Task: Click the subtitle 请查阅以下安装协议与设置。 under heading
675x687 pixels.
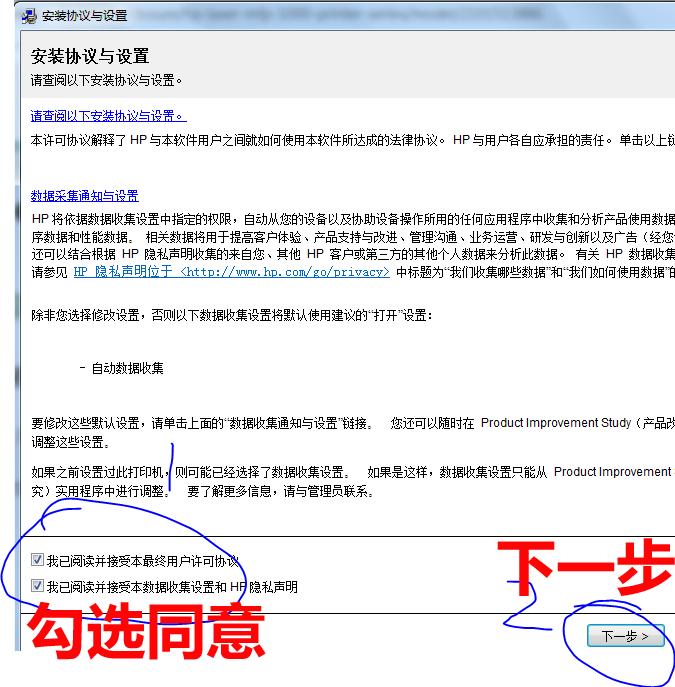Action: pyautogui.click(x=106, y=80)
